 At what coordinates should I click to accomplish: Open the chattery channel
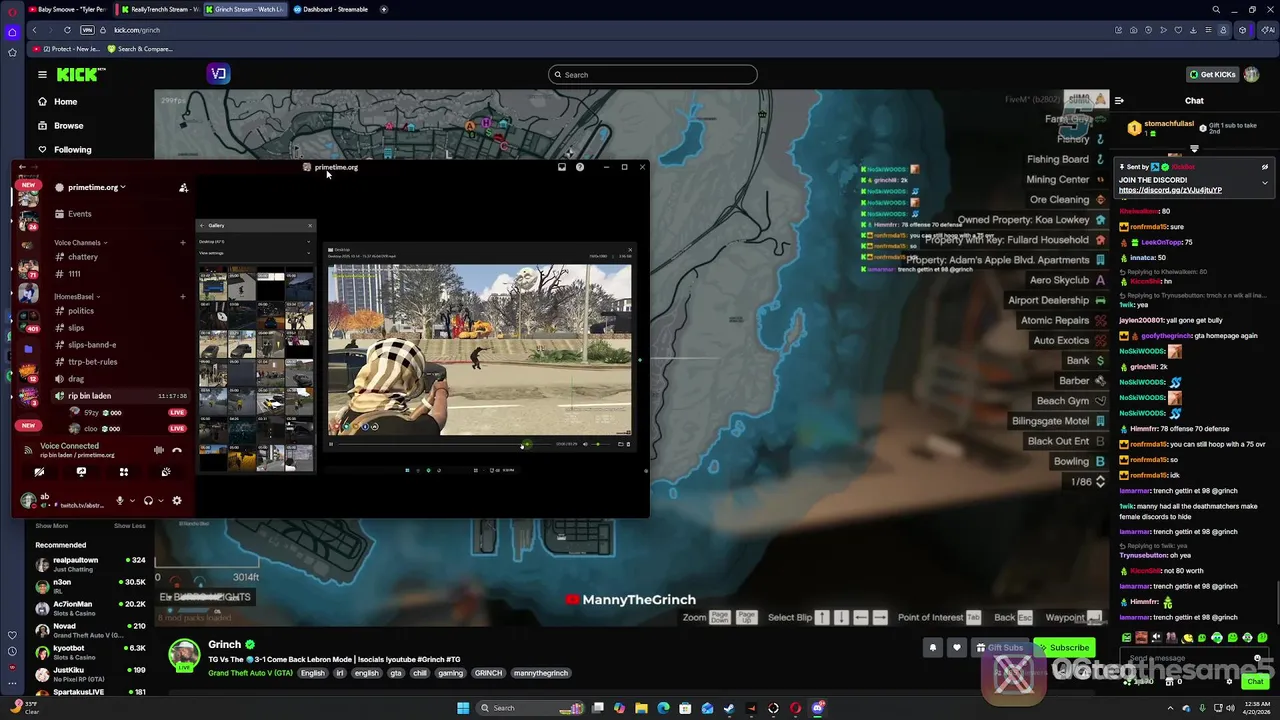pyautogui.click(x=83, y=257)
